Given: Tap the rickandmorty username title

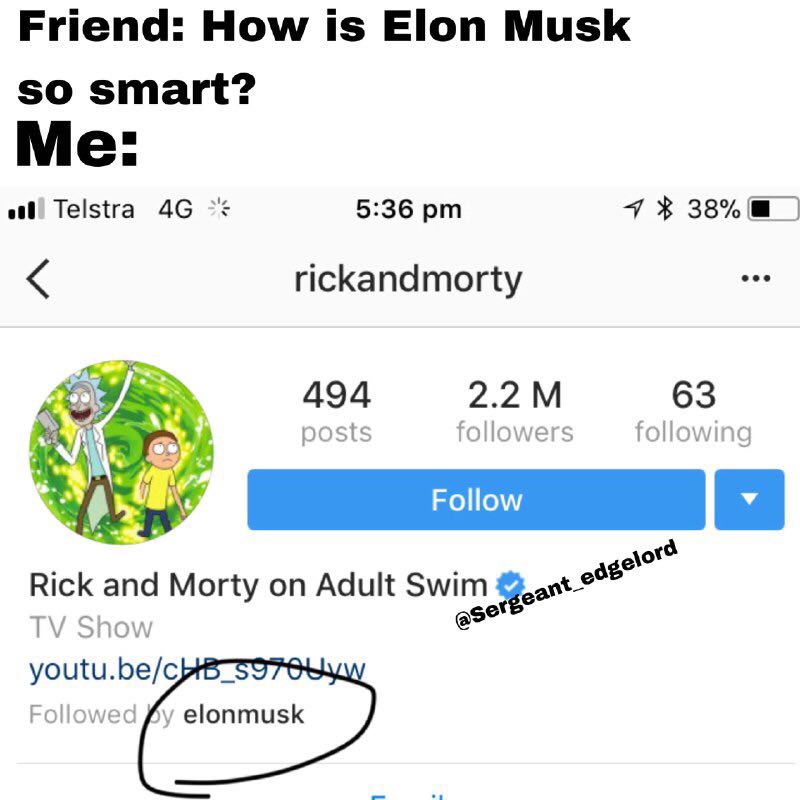Looking at the screenshot, I should click(408, 280).
